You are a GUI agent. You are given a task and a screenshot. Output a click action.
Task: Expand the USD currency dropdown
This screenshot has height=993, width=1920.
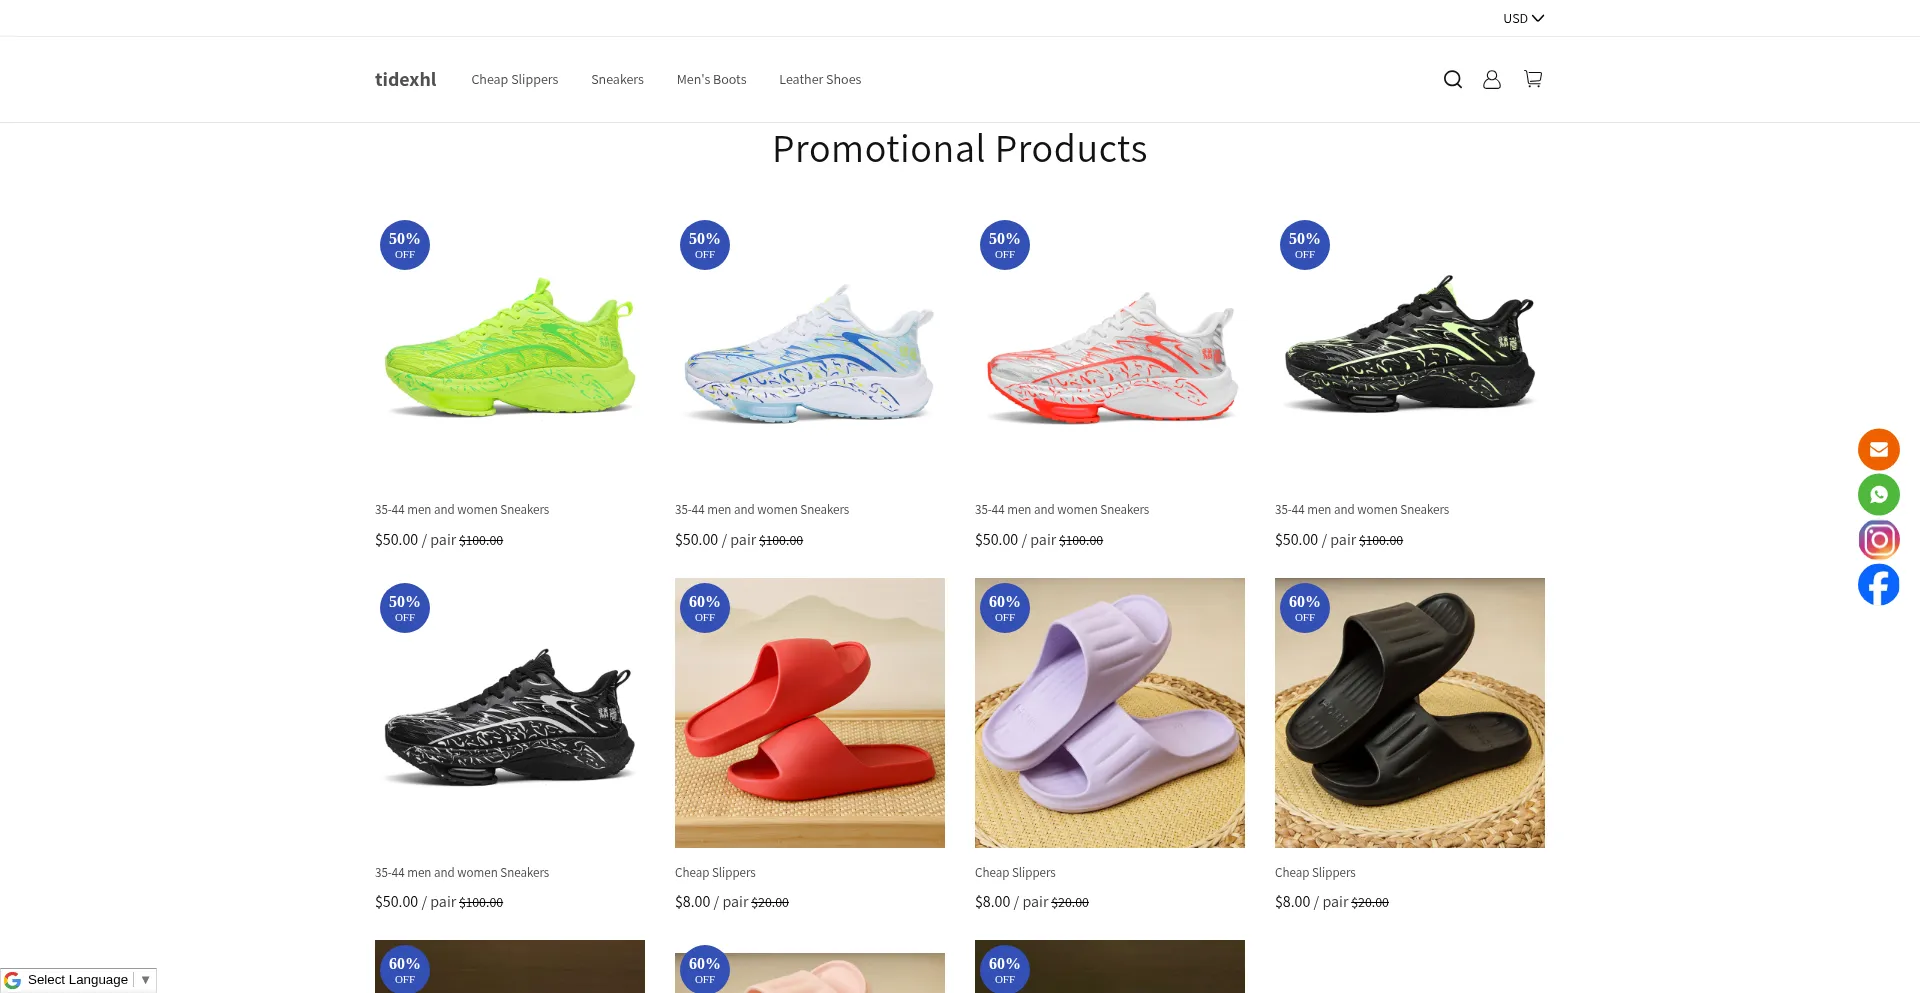click(x=1523, y=18)
